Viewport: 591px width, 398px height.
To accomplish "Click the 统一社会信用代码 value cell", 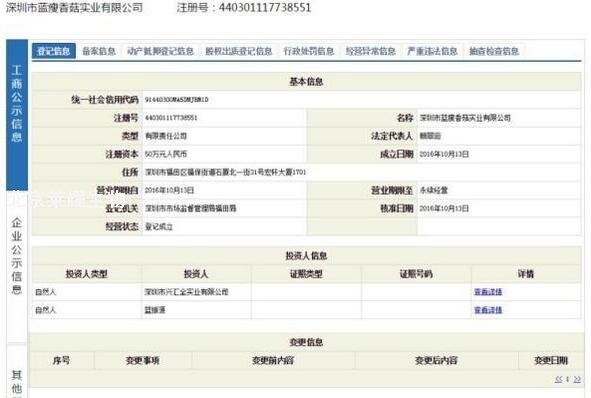I will pyautogui.click(x=361, y=100).
